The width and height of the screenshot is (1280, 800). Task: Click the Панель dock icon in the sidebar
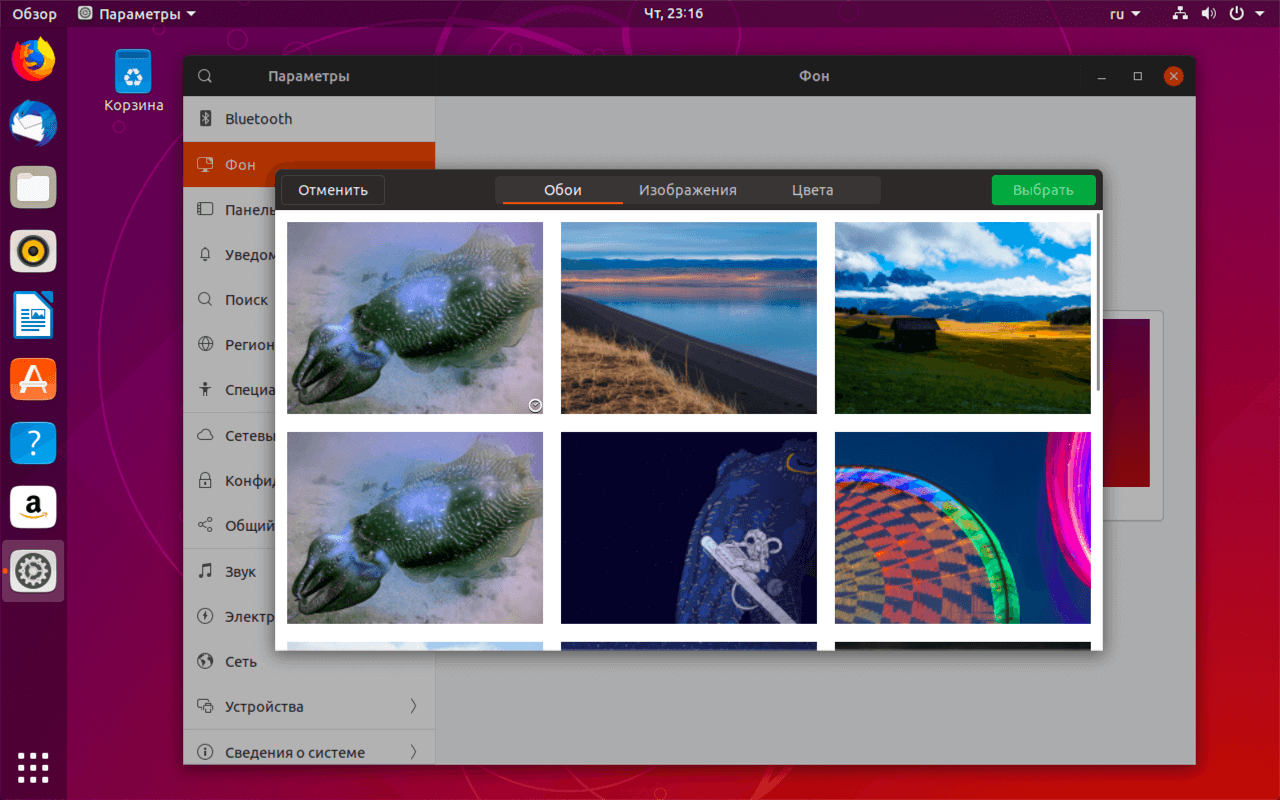pos(205,209)
